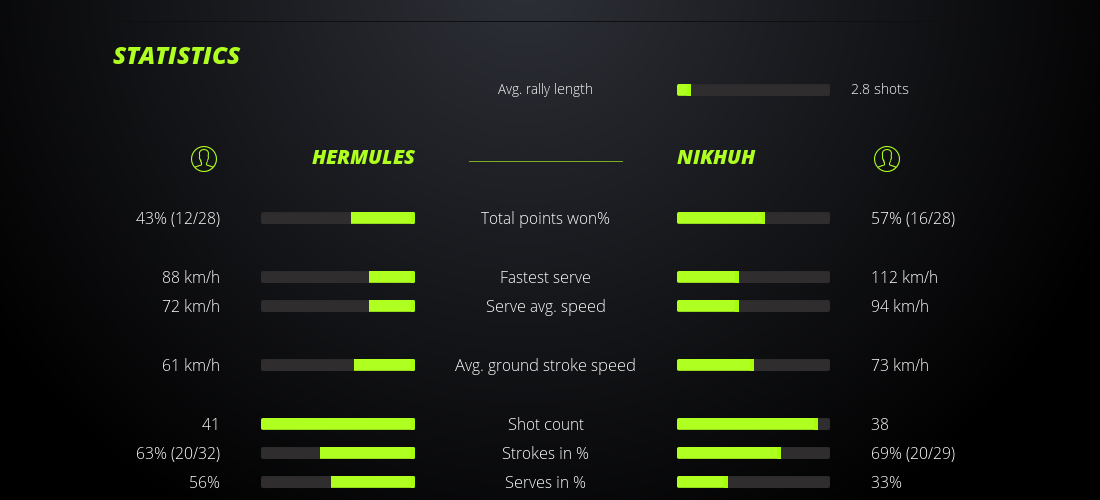Screen dimensions: 1100x500
Task: Click Hermules Shot count bar
Action: pyautogui.click(x=338, y=424)
